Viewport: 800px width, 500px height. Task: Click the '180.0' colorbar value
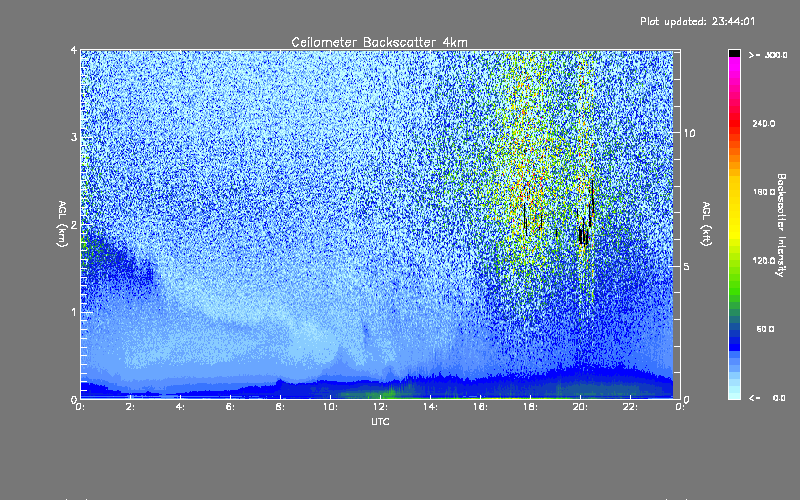click(764, 192)
